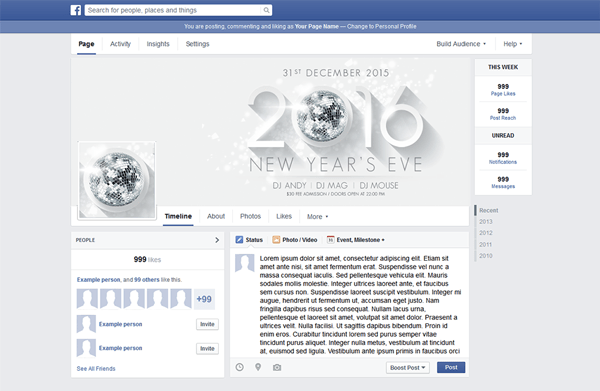Open the Build Audience dropdown
600x391 pixels.
click(x=461, y=44)
